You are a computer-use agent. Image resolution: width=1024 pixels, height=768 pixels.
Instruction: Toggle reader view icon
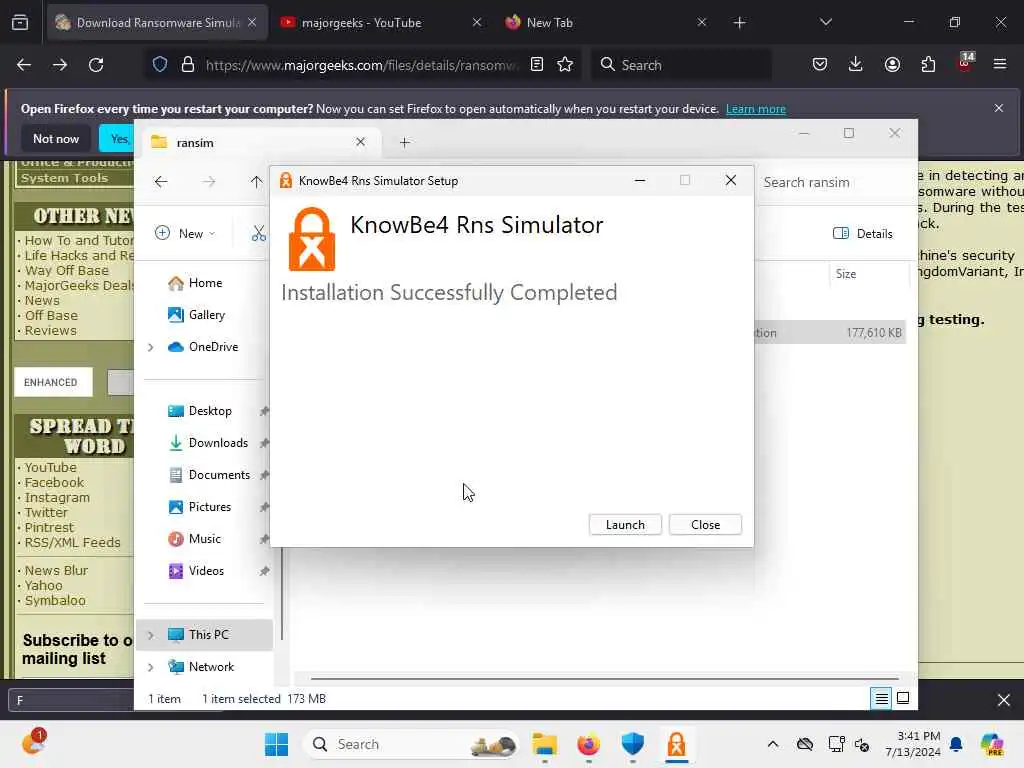(537, 65)
